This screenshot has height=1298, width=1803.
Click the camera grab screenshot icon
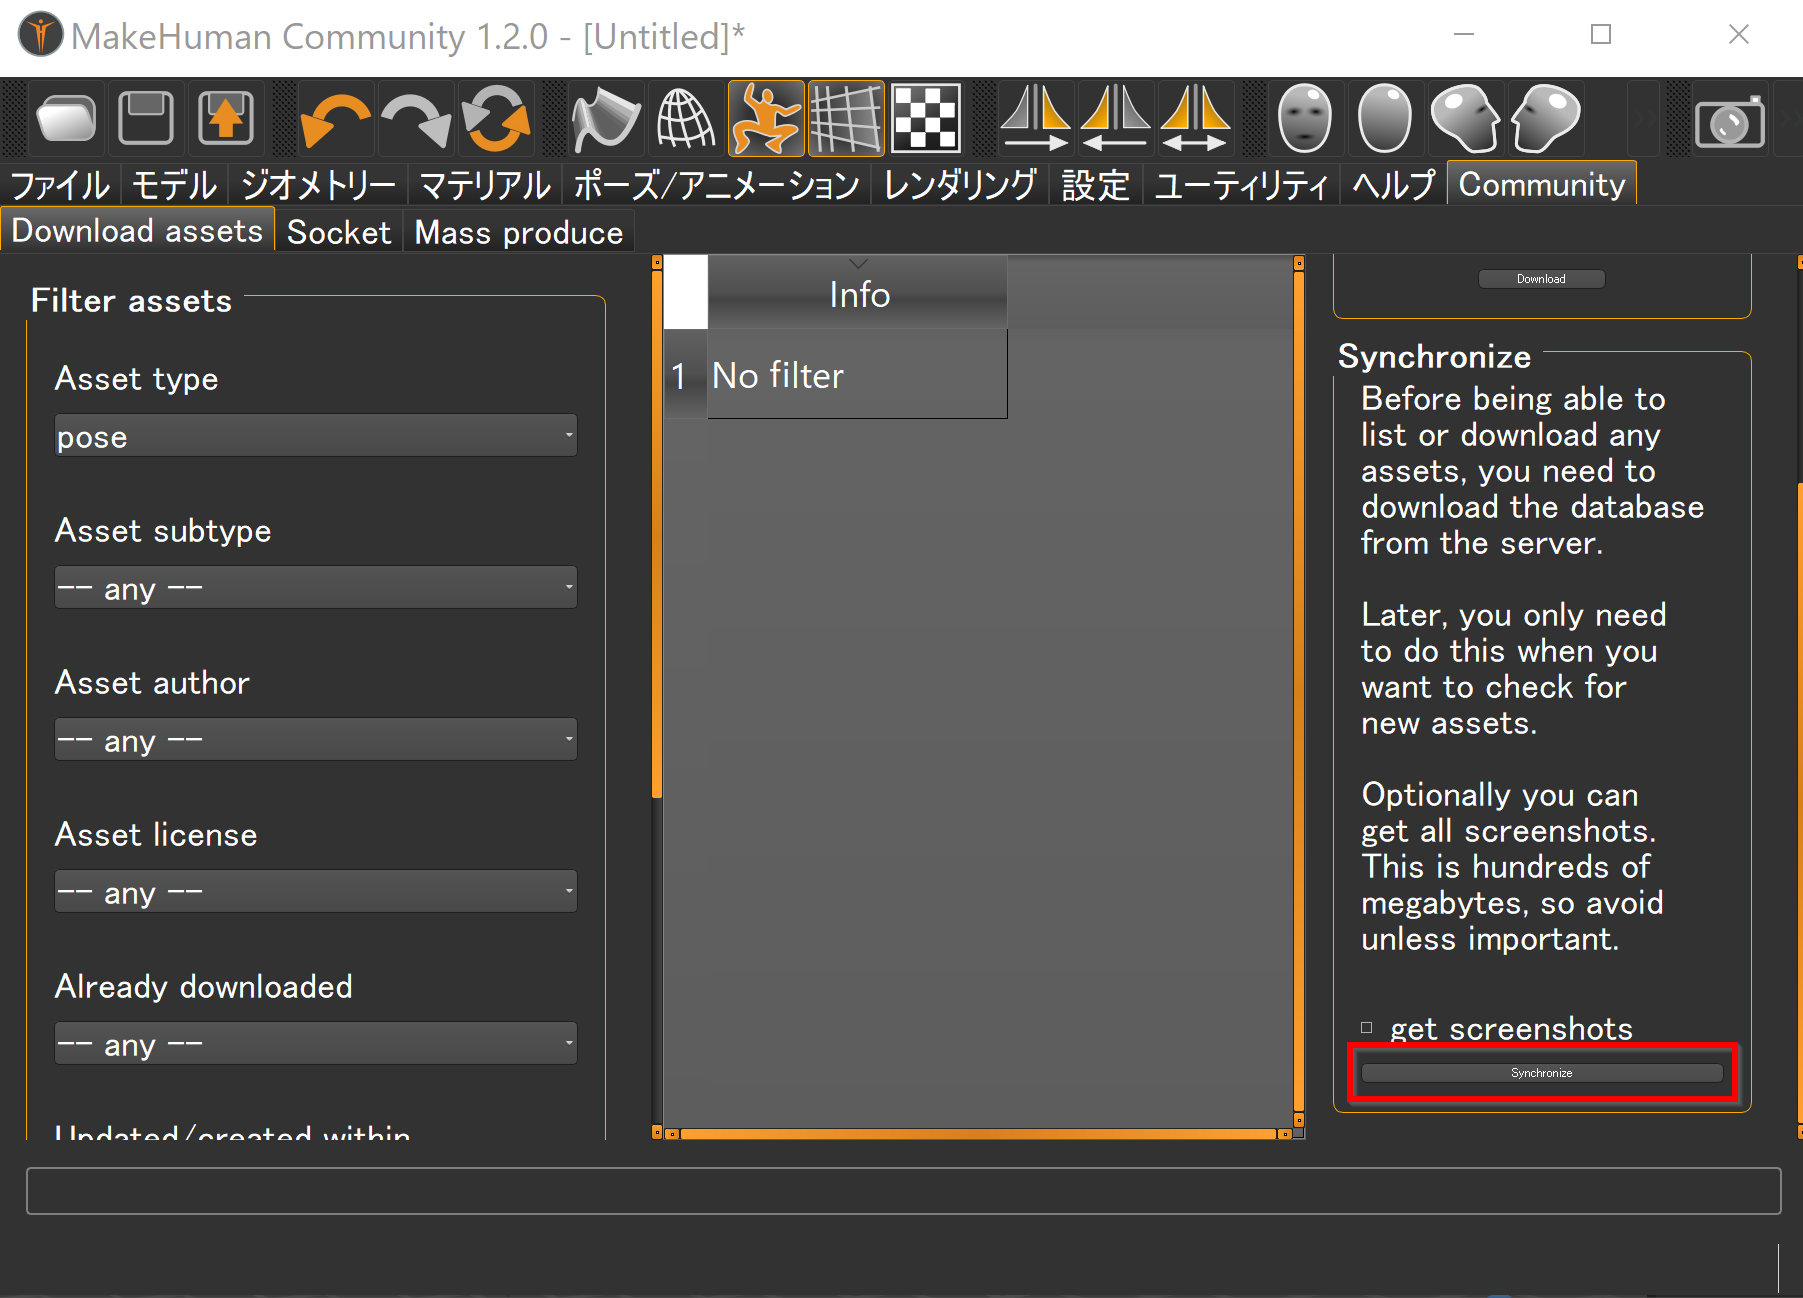(x=1729, y=123)
